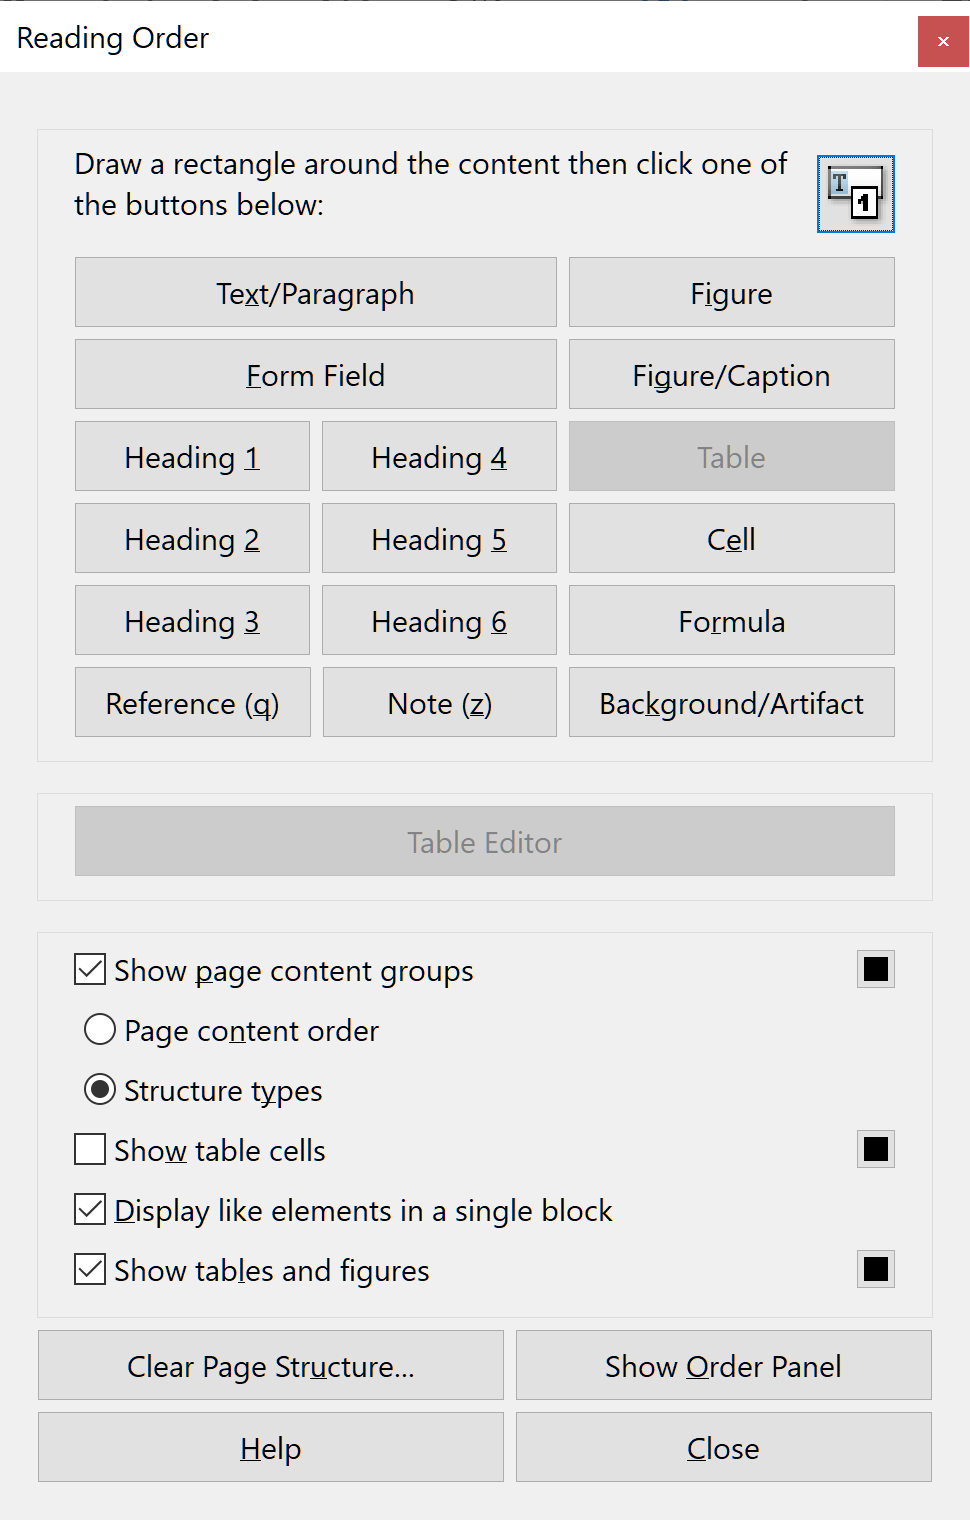This screenshot has width=970, height=1520.
Task: Click Show Order Panel button
Action: click(x=723, y=1366)
